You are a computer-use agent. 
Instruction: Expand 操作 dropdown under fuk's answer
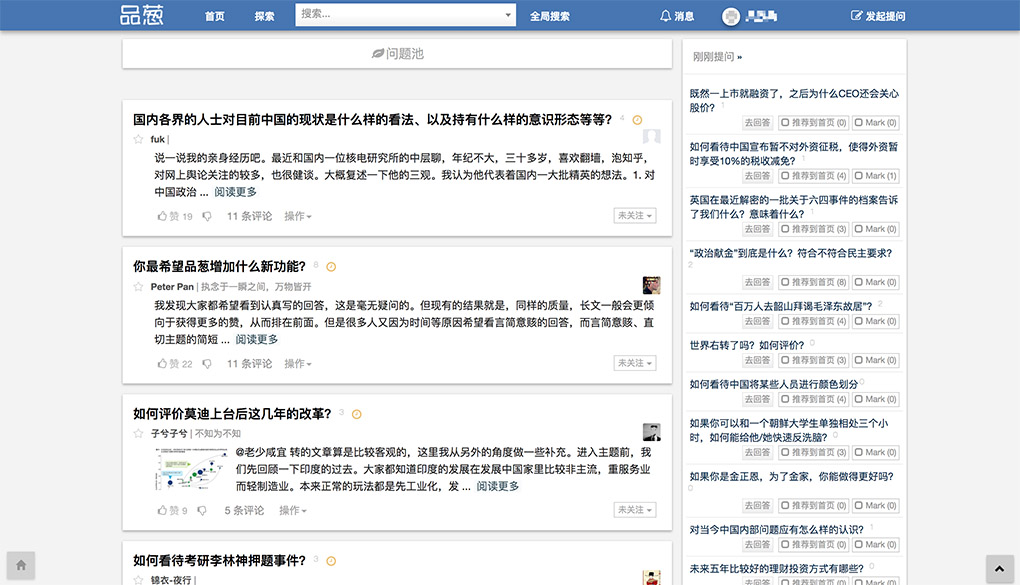tap(297, 216)
